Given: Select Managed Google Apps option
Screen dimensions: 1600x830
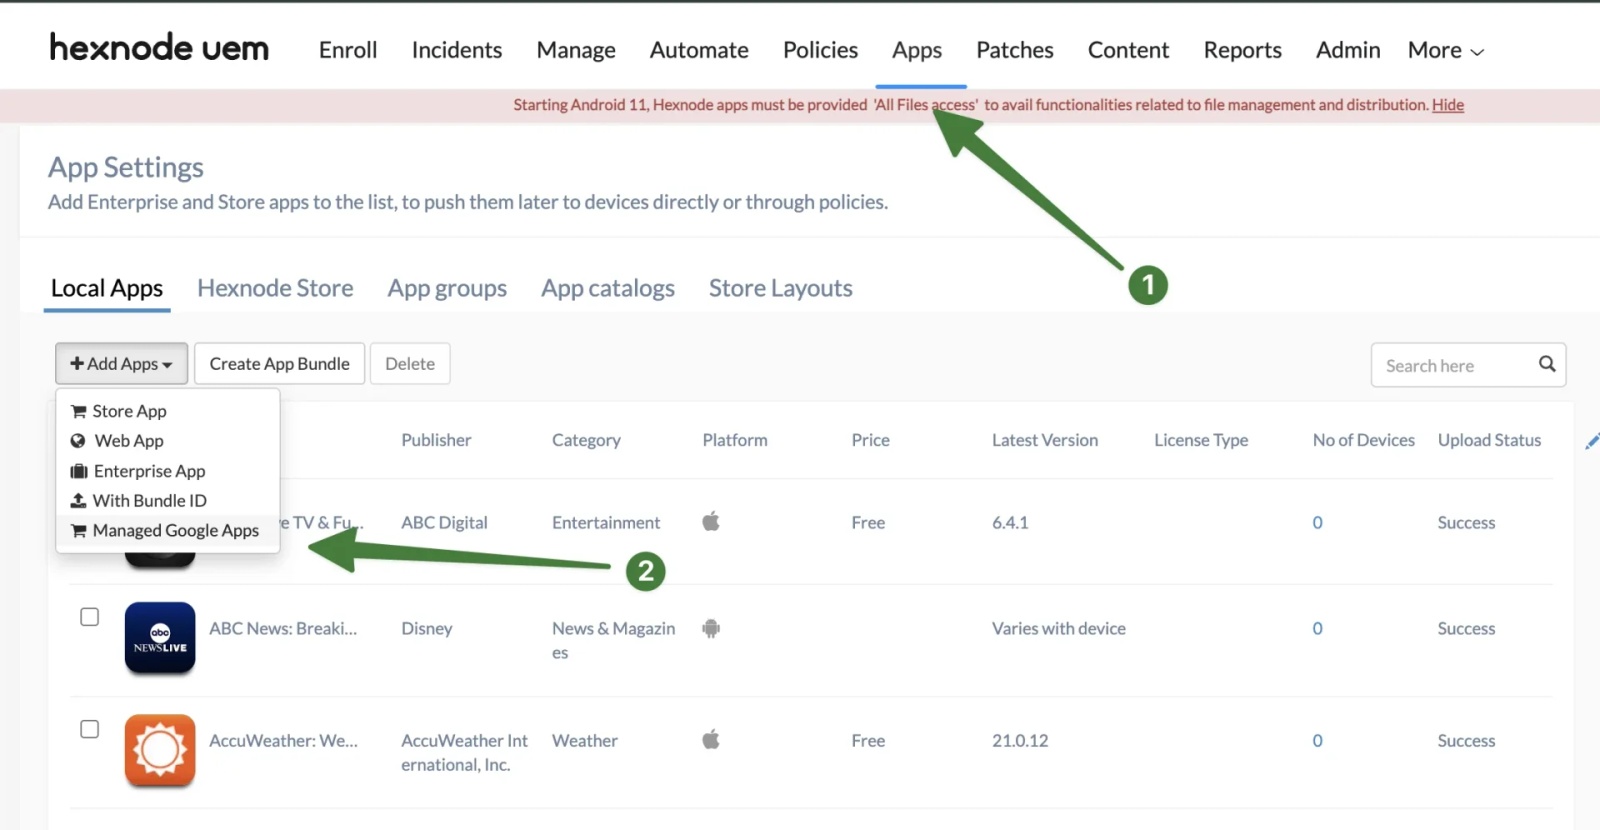Looking at the screenshot, I should [x=168, y=531].
